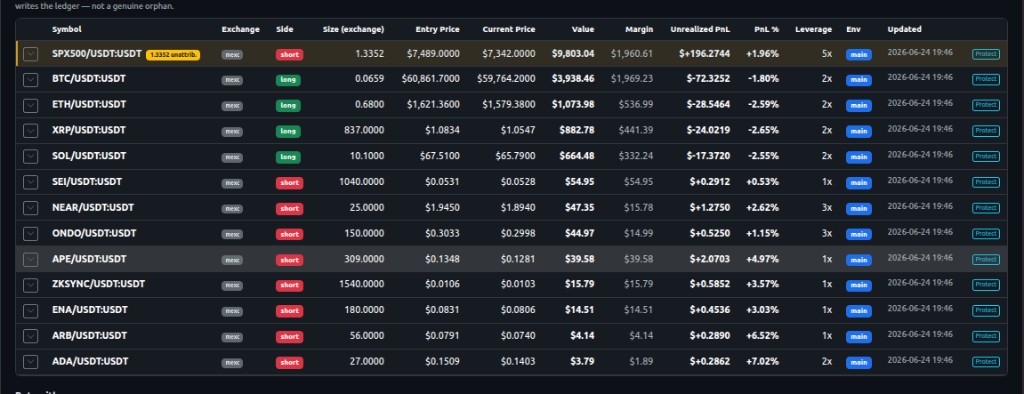The width and height of the screenshot is (1024, 394).
Task: Sort by the Current Price column header
Action: pyautogui.click(x=509, y=29)
